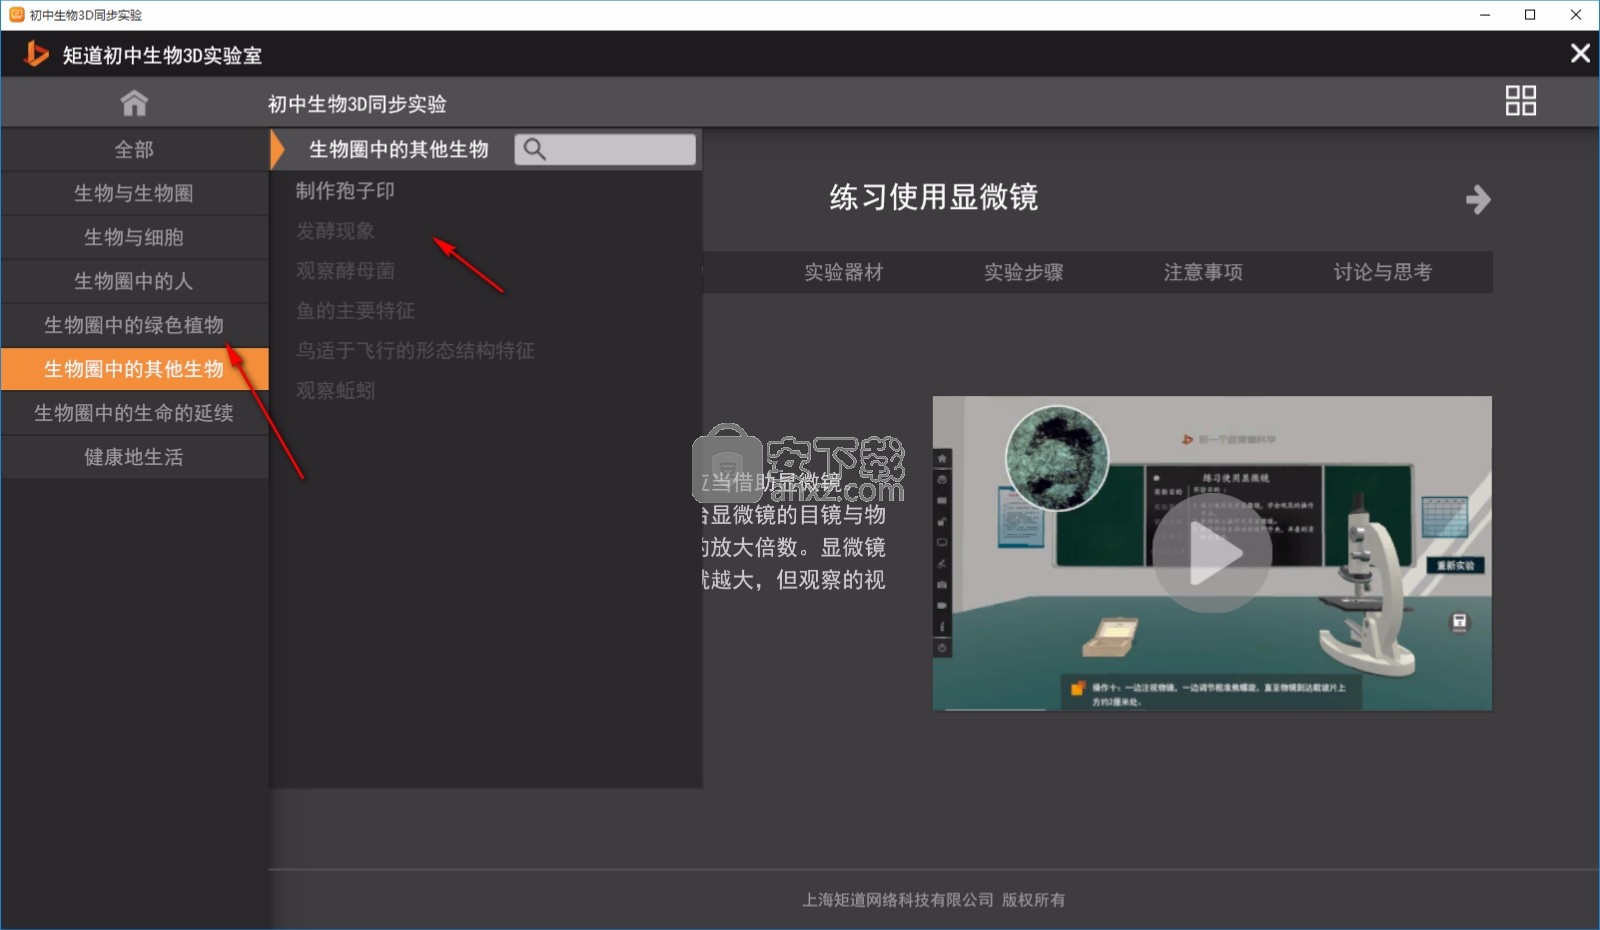
Task: Close the lab panel with white X
Action: [x=1580, y=53]
